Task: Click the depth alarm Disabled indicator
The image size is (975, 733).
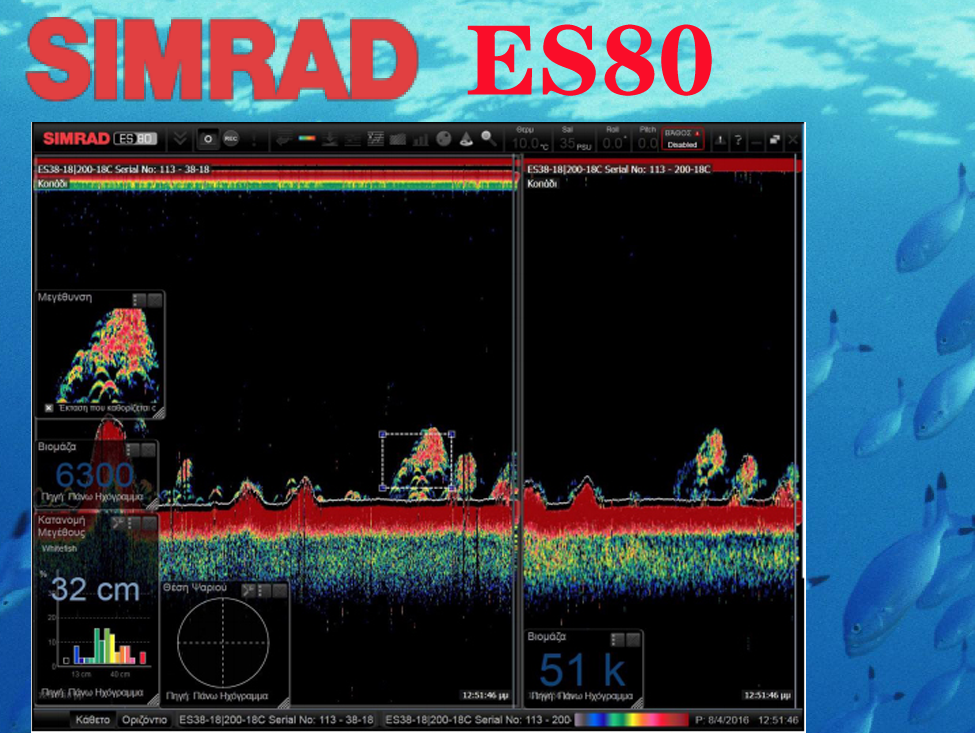Action: (x=682, y=139)
